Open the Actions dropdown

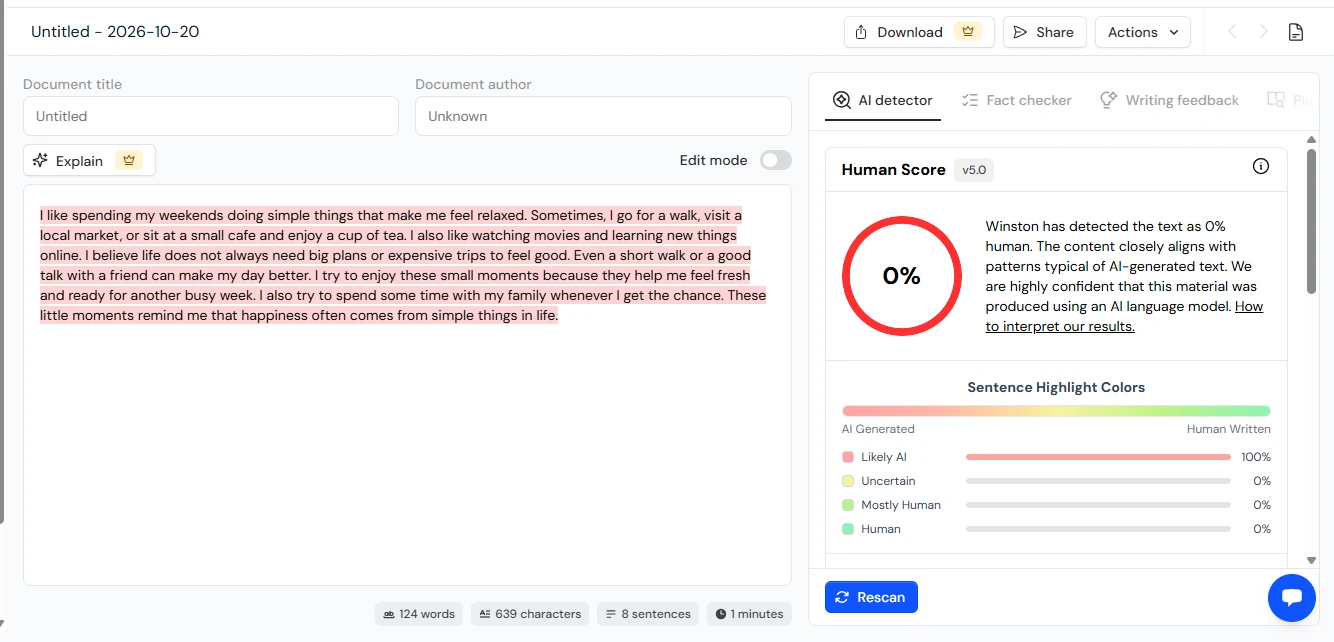1143,32
